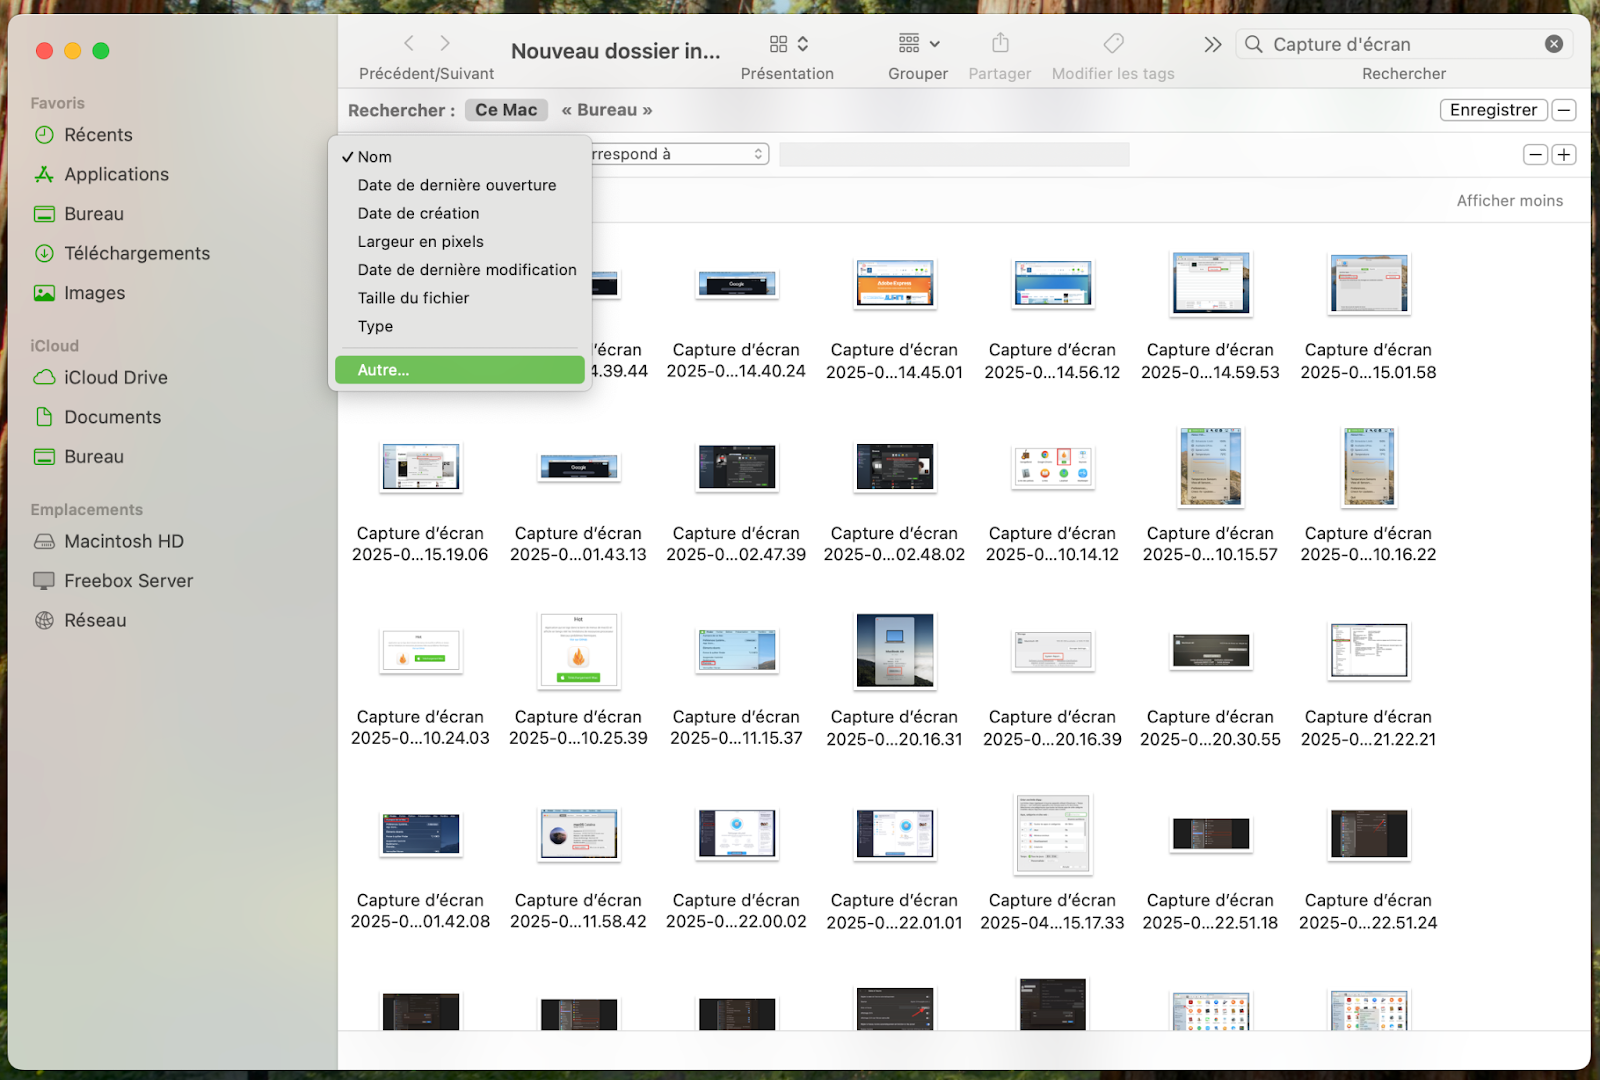
Task: Open the screenshot thumbnail ending in 14.45.01
Action: [x=894, y=283]
